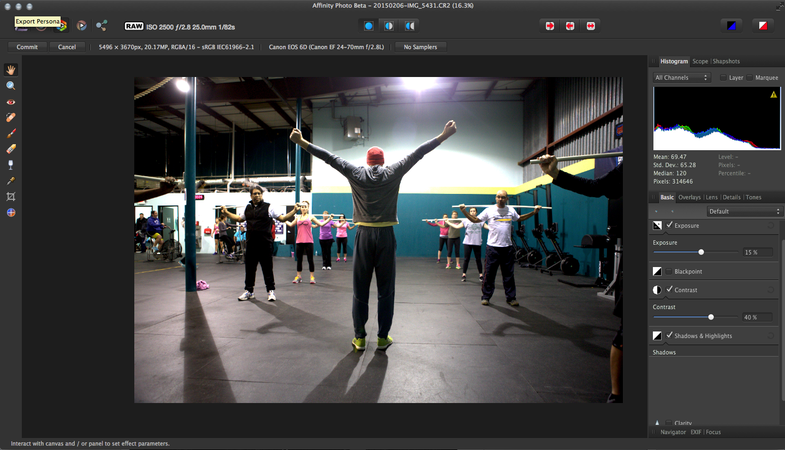Screen dimensions: 785x450
Task: Select the Zoom tool in the left toolbar
Action: click(x=11, y=86)
